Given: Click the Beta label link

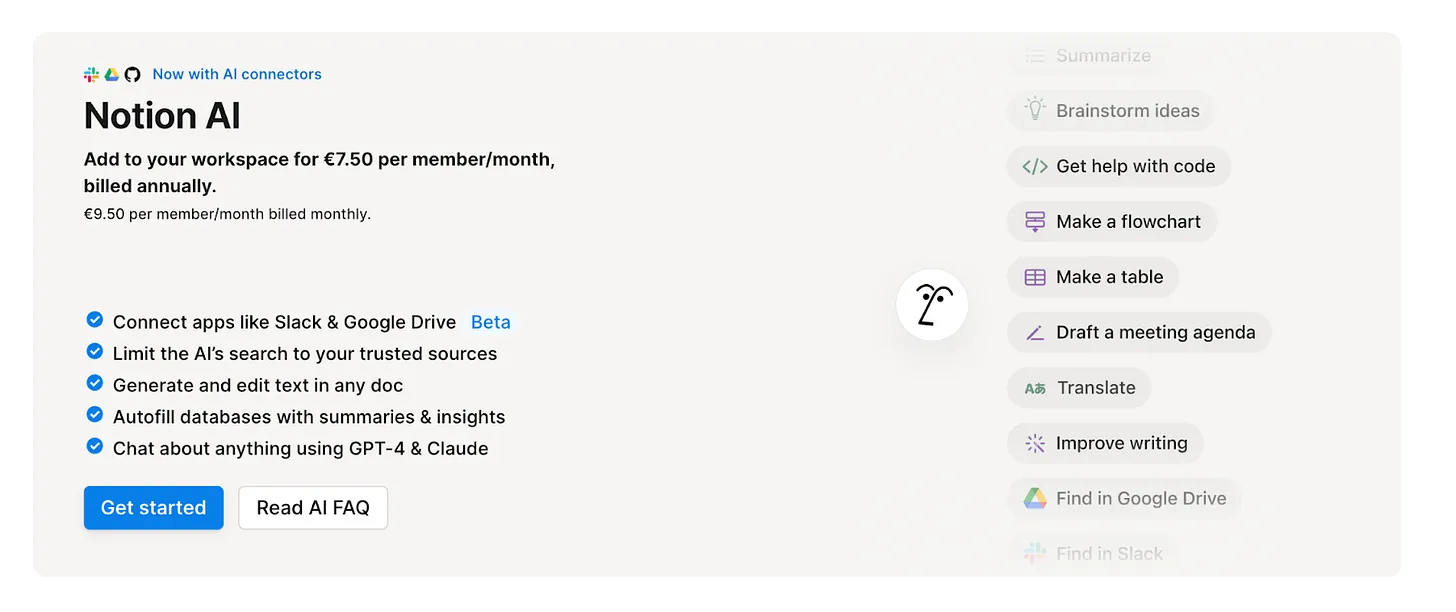Looking at the screenshot, I should pos(491,322).
